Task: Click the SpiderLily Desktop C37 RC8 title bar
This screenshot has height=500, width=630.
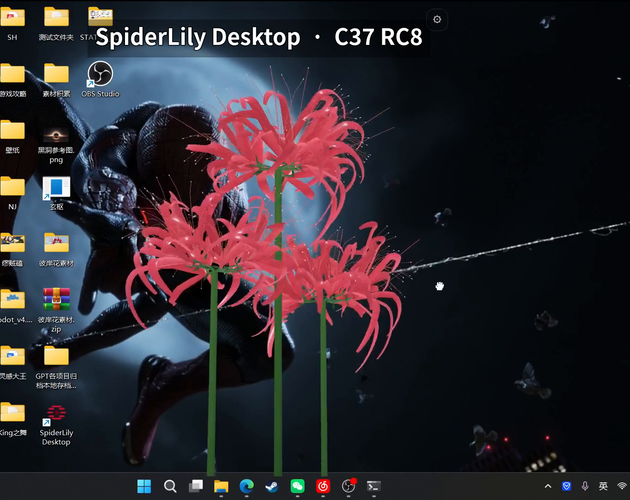Action: (259, 37)
